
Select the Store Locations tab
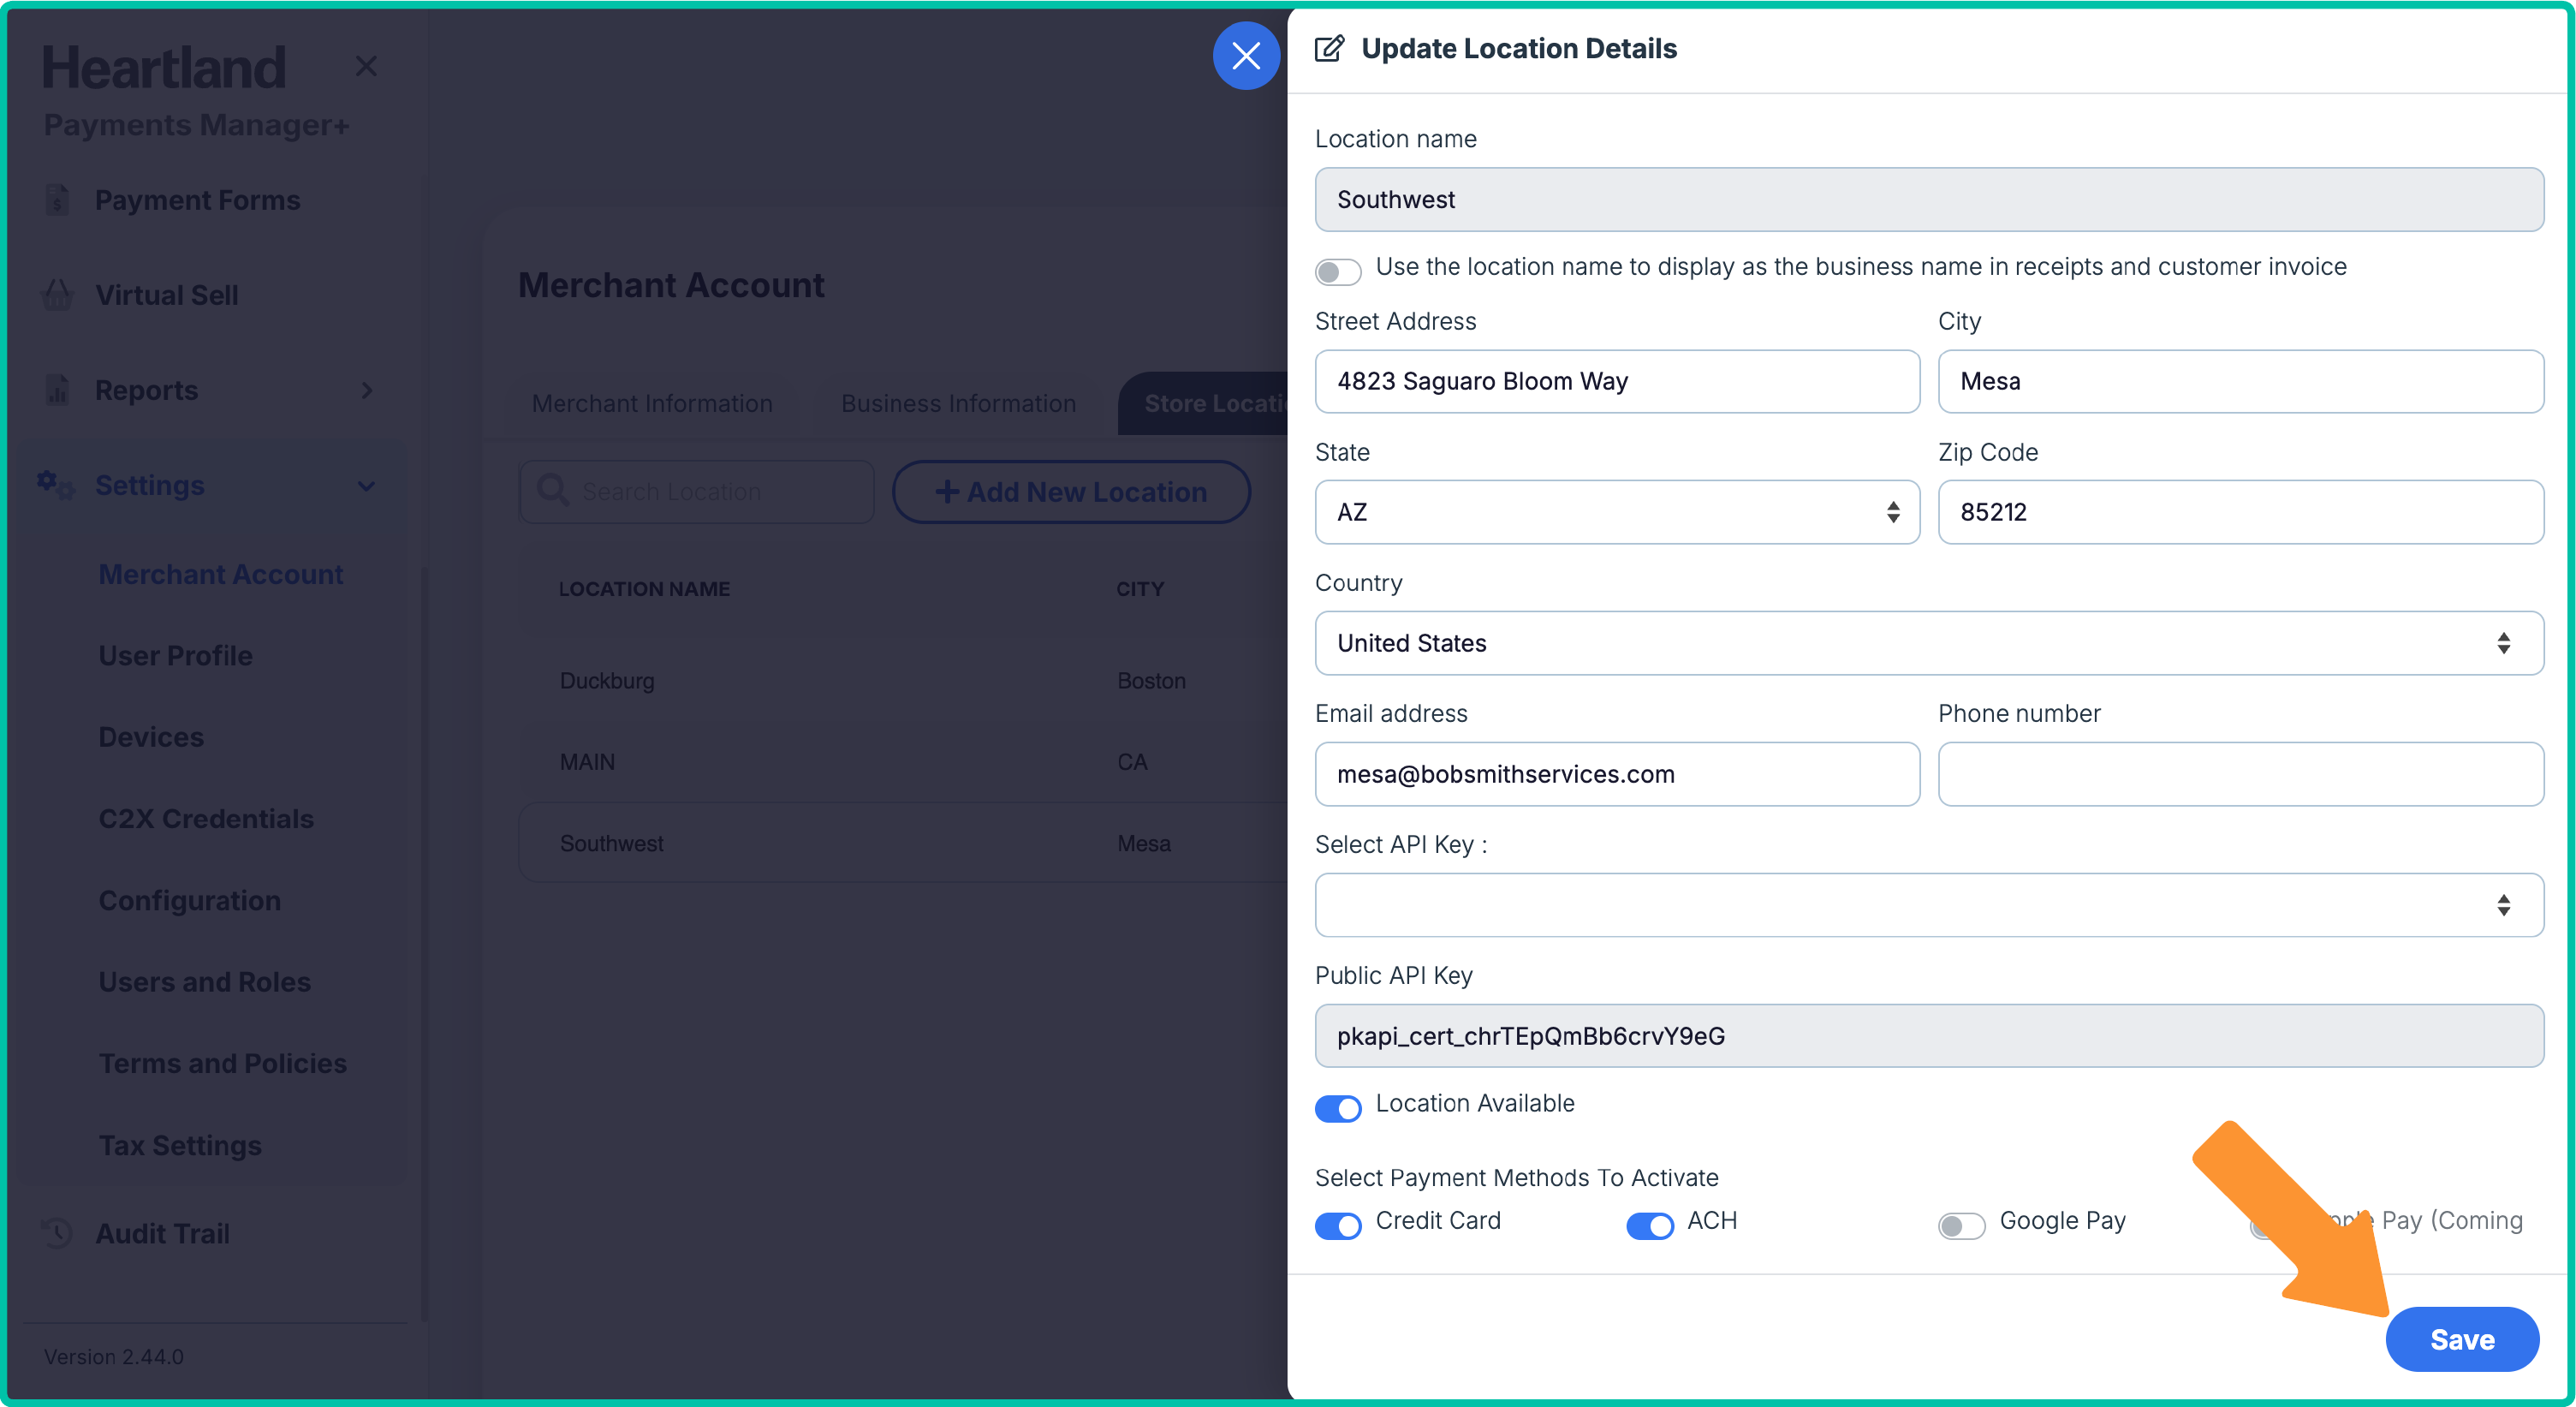tap(1202, 403)
